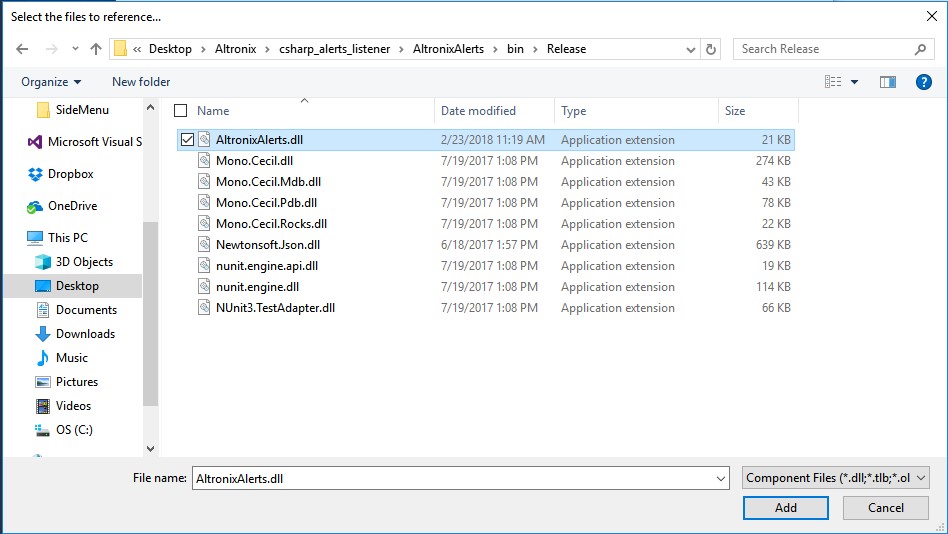Open 3D Objects cube icon
The height and width of the screenshot is (534, 948).
(x=43, y=262)
